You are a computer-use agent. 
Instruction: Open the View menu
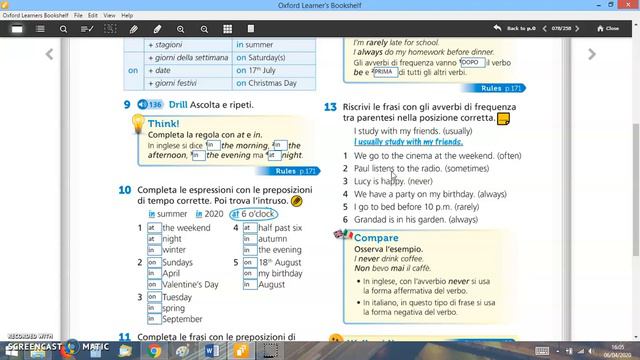(x=109, y=15)
